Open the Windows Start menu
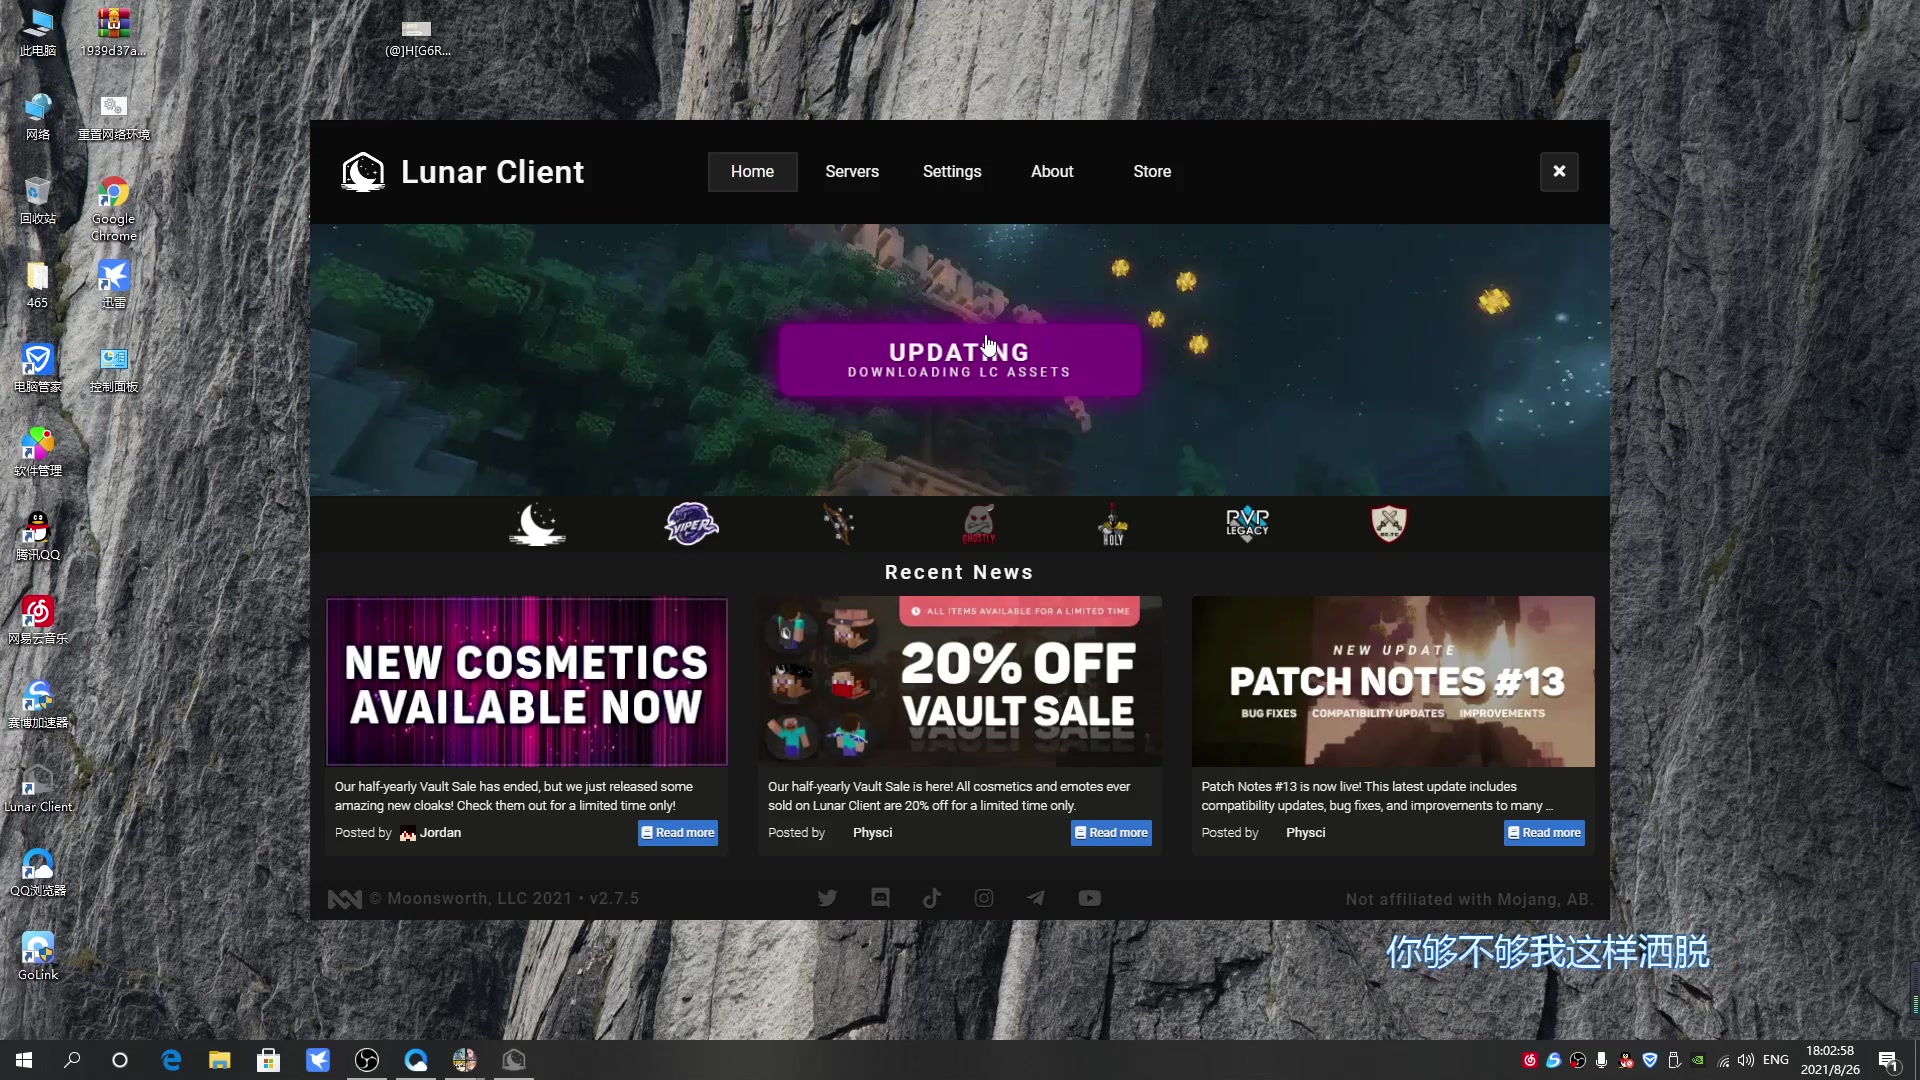This screenshot has height=1080, width=1920. coord(24,1060)
